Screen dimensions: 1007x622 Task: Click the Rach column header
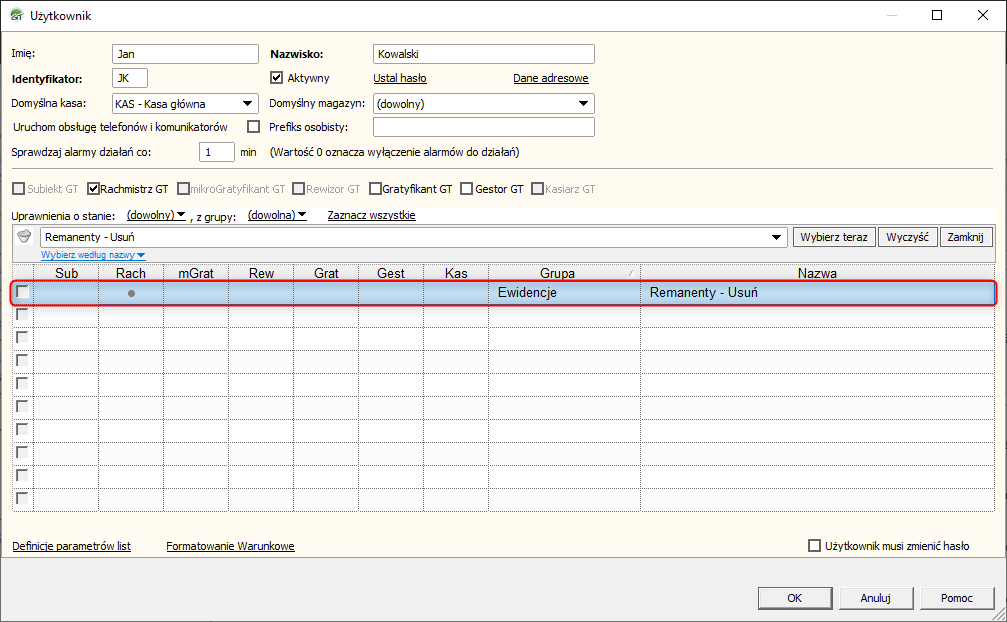tap(131, 273)
